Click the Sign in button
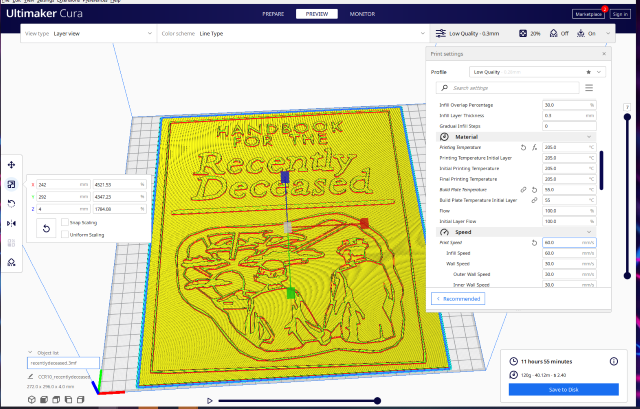Image resolution: width=640 pixels, height=409 pixels. click(620, 14)
